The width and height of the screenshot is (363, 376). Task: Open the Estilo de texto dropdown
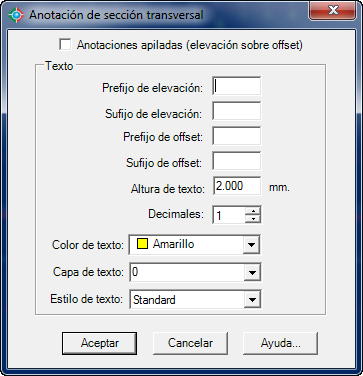pyautogui.click(x=251, y=300)
